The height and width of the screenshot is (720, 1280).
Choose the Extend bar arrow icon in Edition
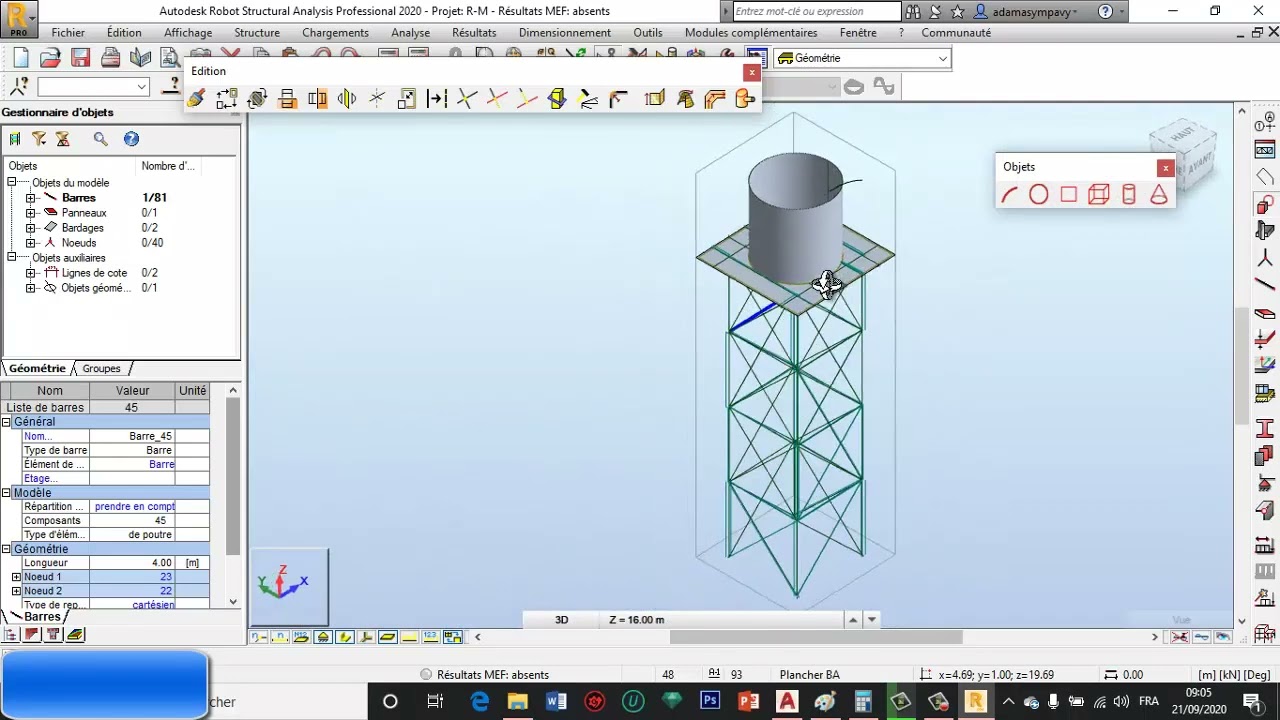[x=436, y=98]
